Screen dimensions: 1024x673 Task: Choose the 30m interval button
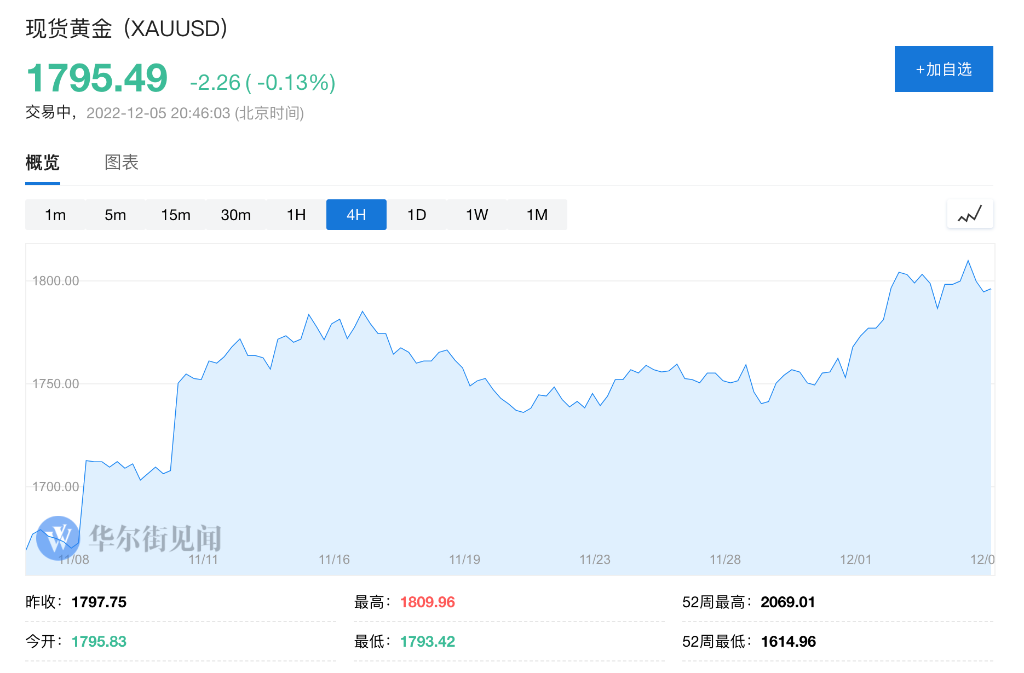tap(236, 215)
